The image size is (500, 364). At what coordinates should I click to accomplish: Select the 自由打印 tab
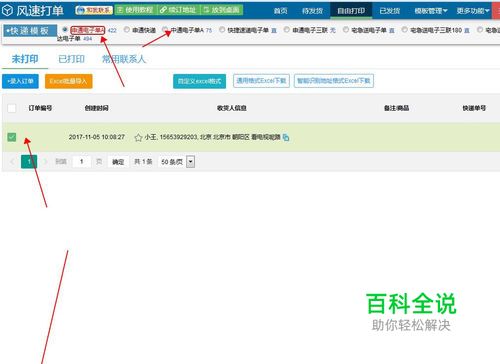(x=351, y=11)
